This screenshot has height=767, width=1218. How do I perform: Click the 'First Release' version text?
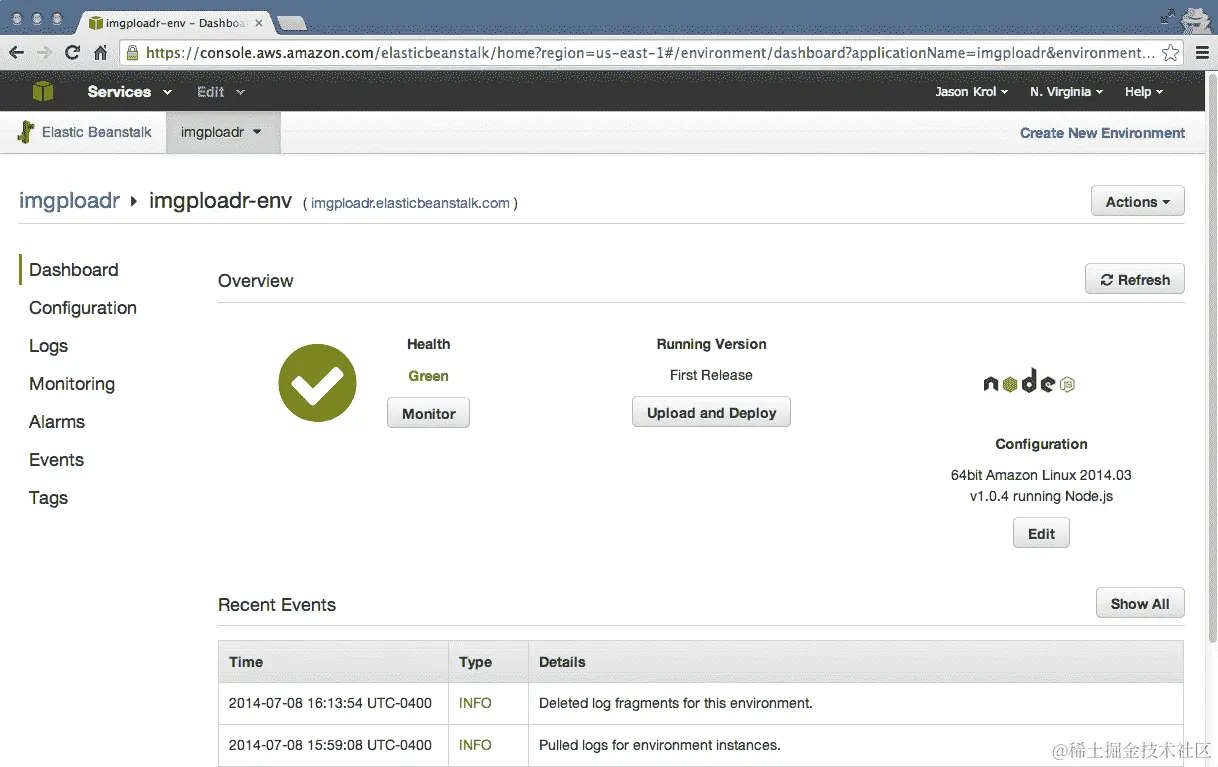[711, 375]
